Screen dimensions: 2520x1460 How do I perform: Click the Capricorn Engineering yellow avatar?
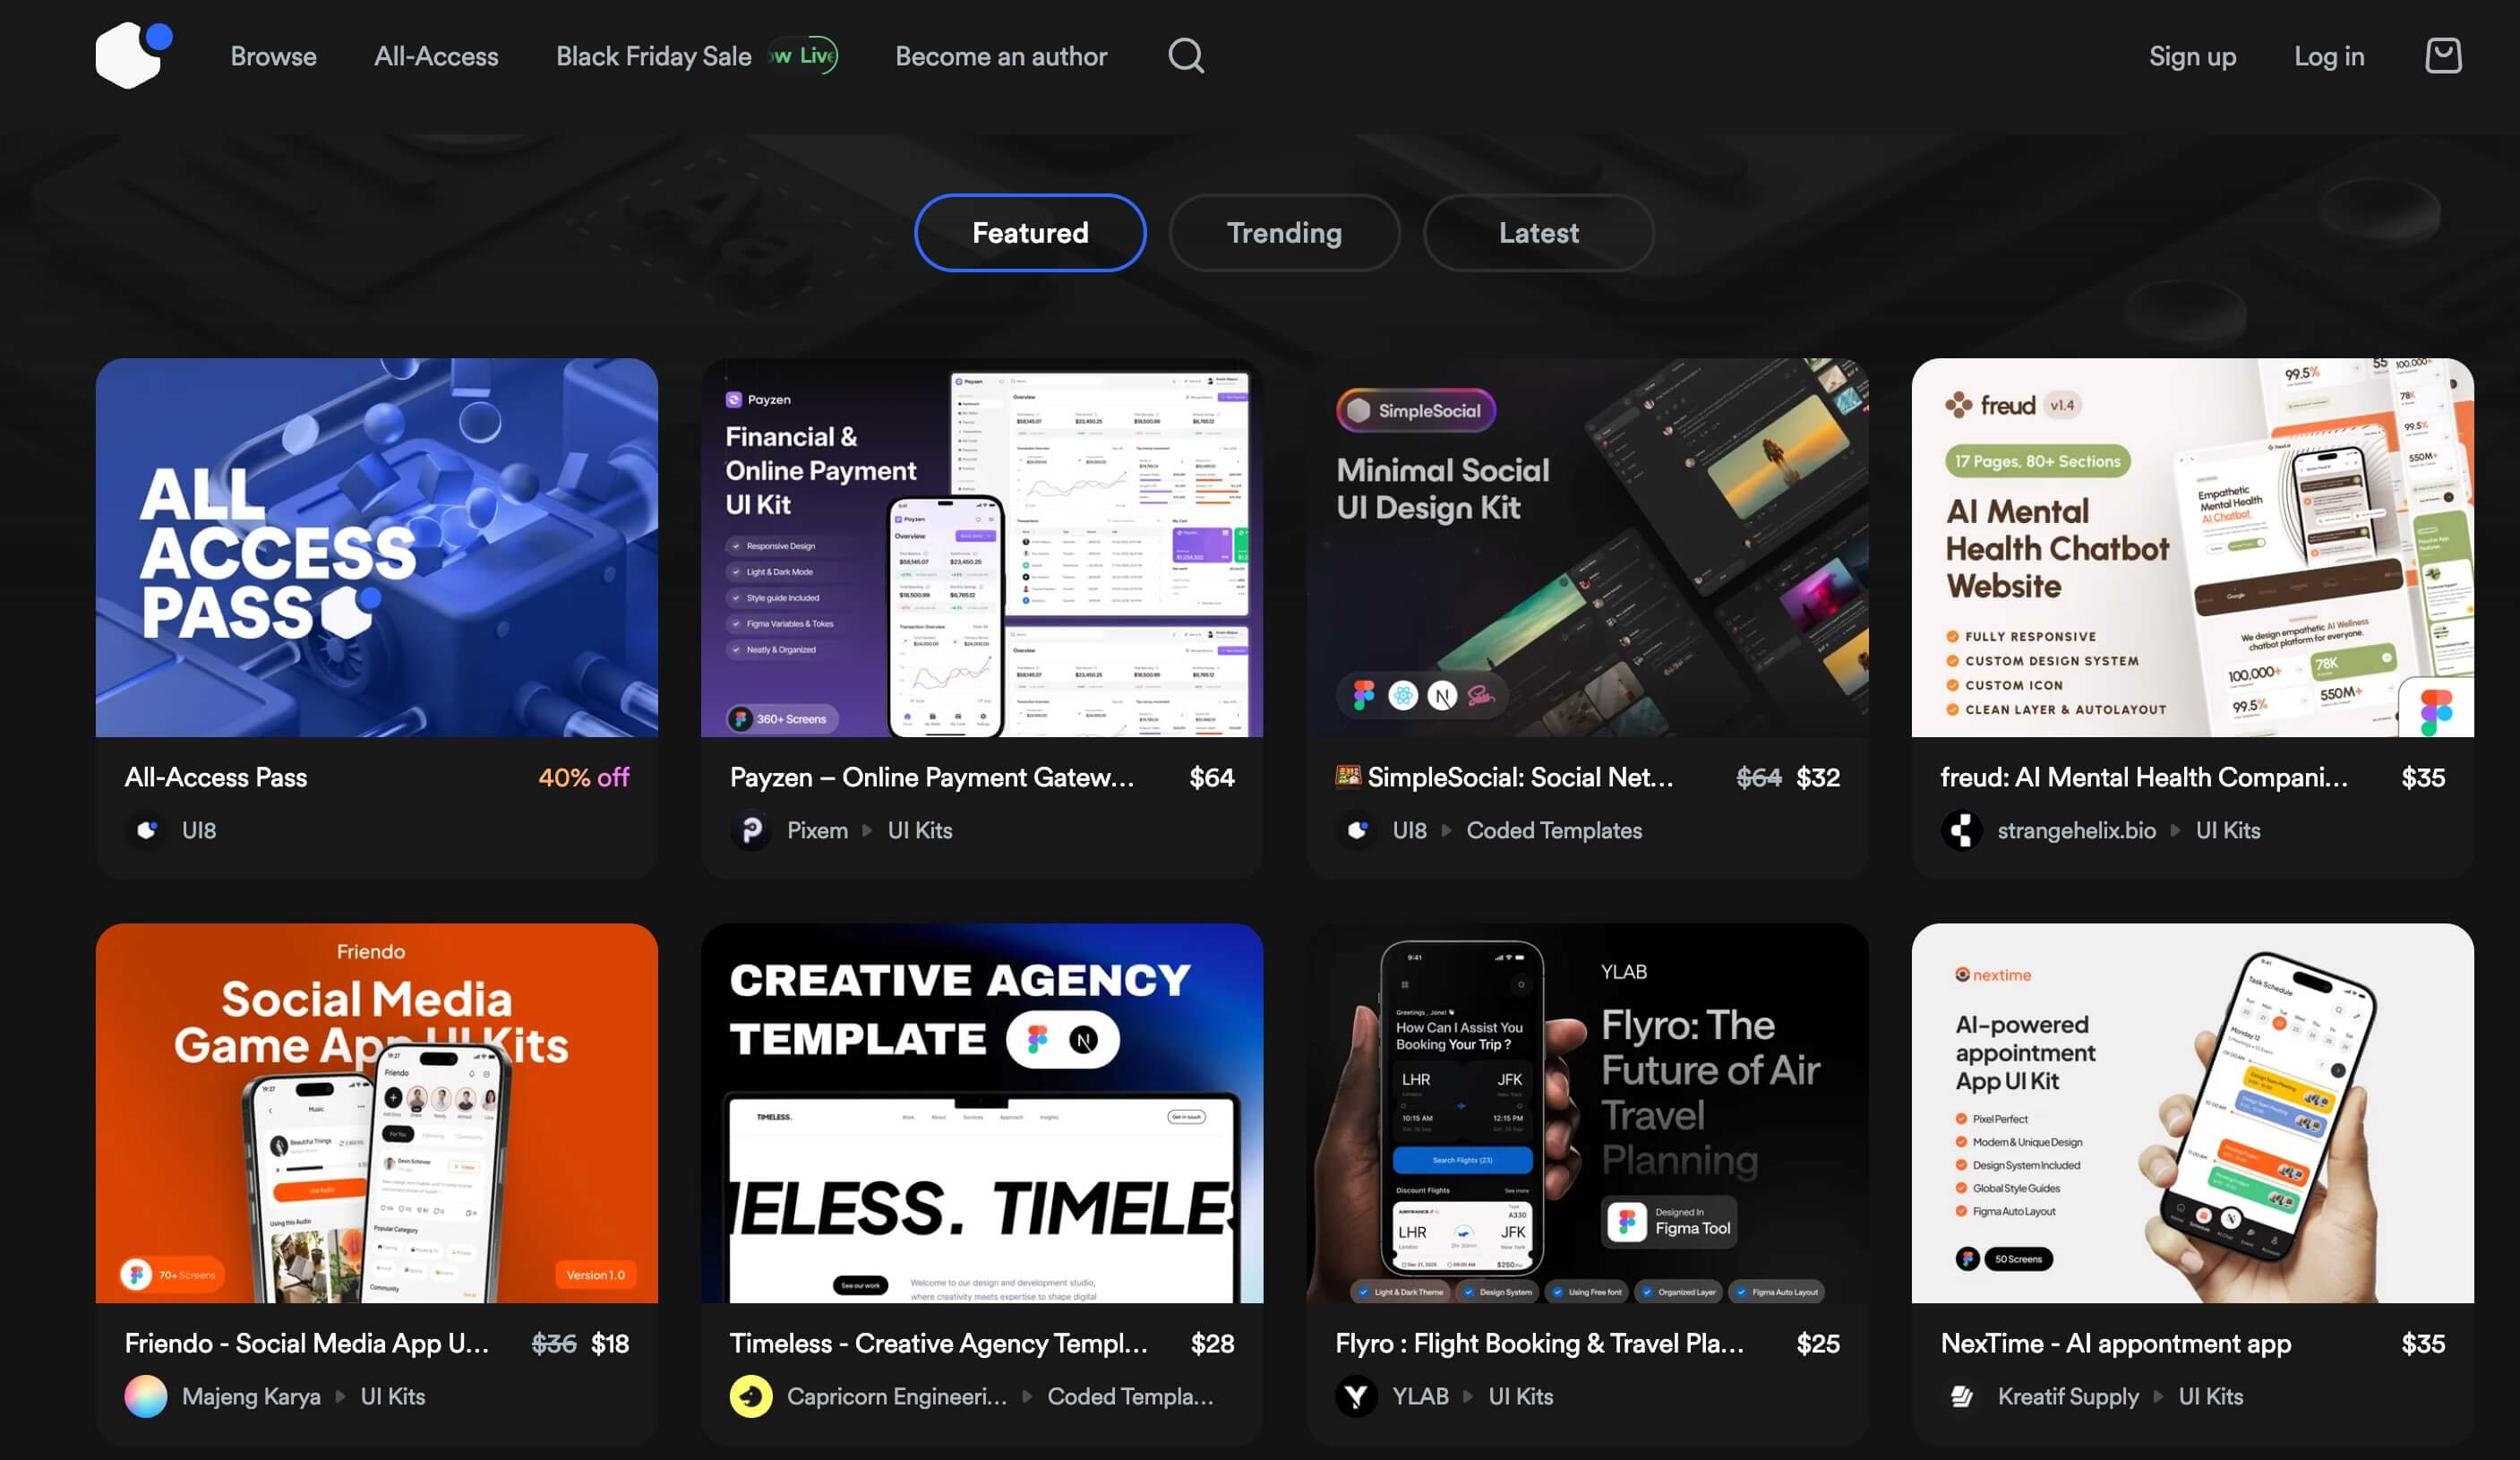(x=751, y=1396)
